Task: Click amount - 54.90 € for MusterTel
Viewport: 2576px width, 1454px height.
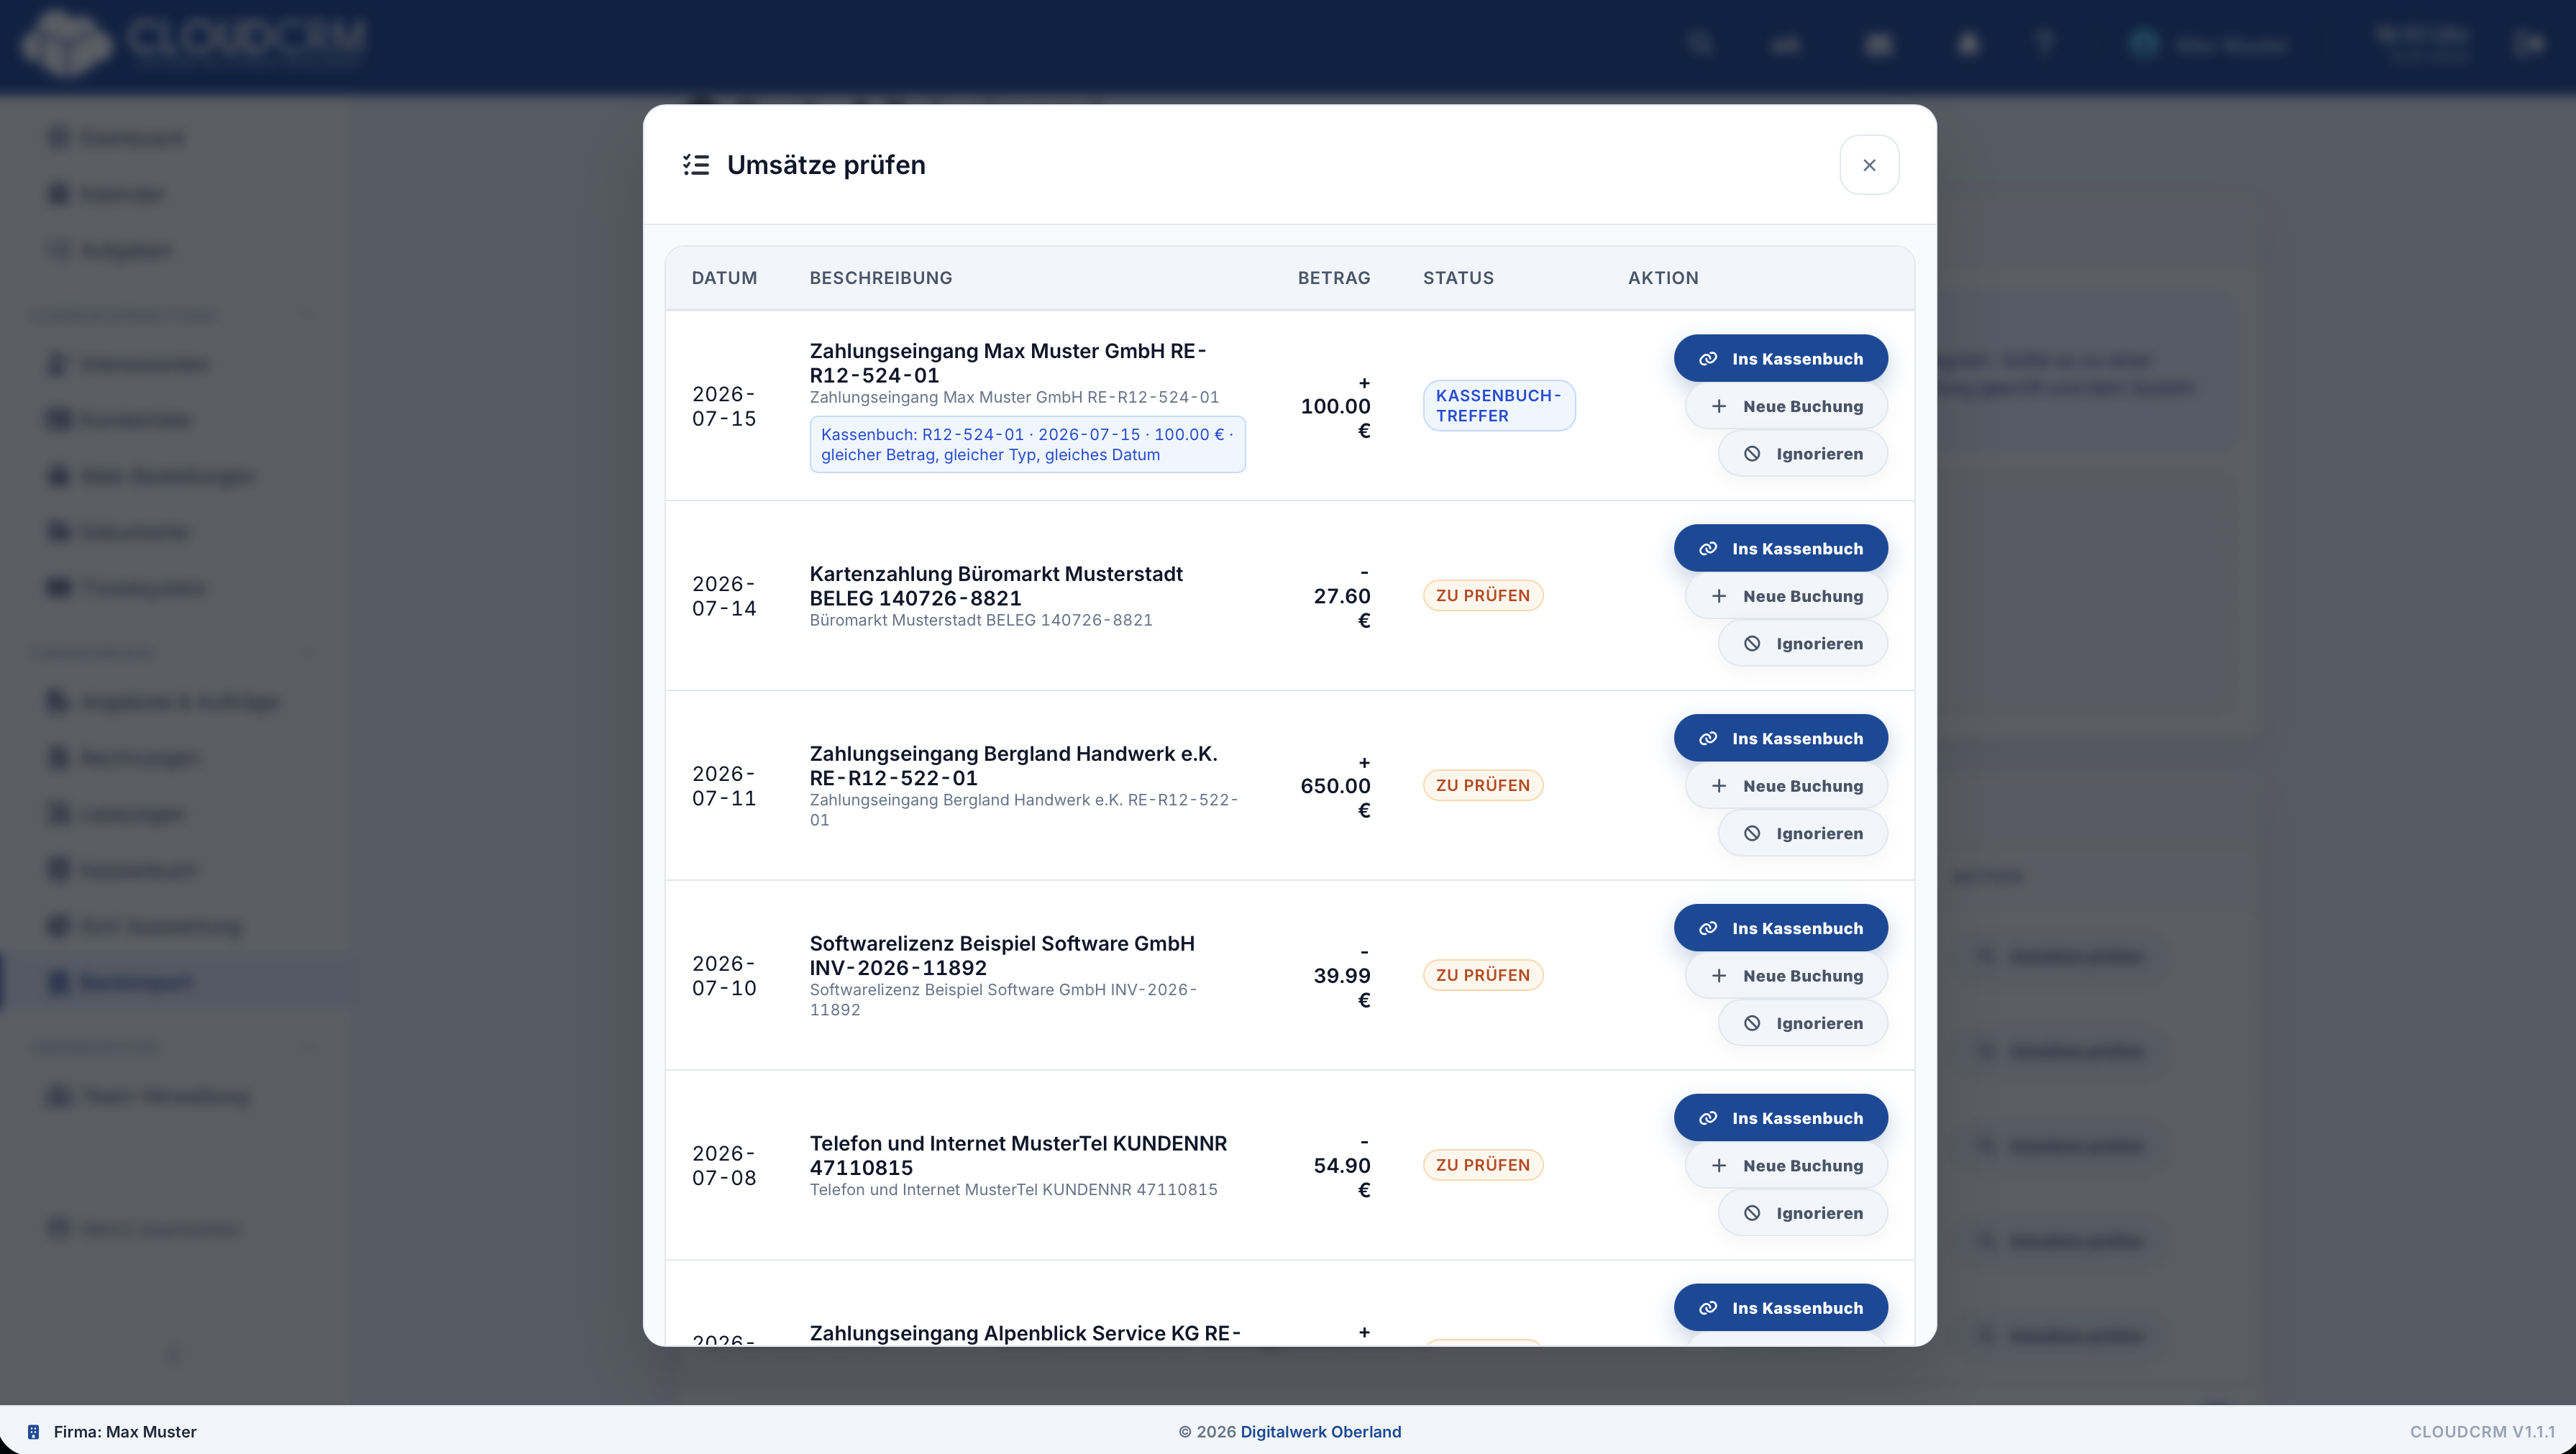Action: coord(1341,1167)
